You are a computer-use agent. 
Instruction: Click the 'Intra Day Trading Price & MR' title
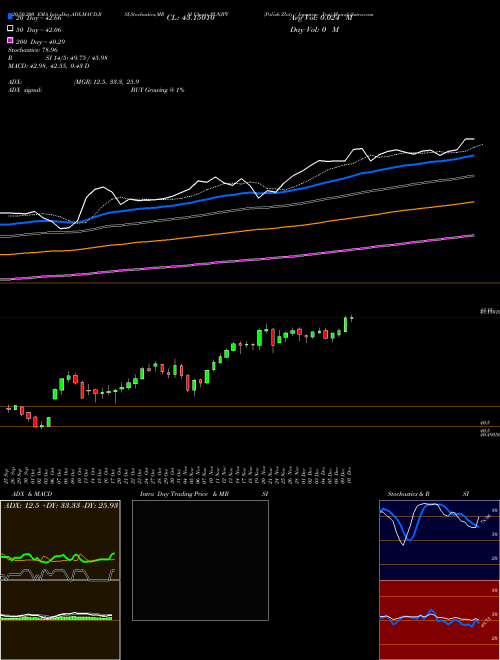(x=184, y=494)
